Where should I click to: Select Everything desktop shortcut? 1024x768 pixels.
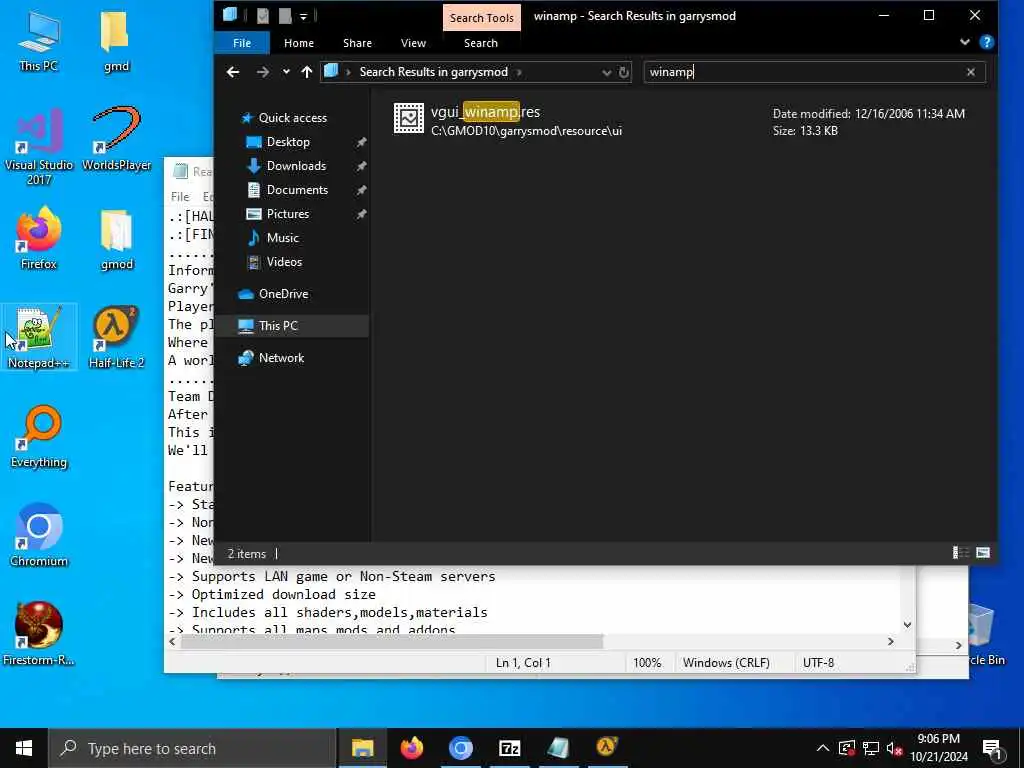(39, 436)
